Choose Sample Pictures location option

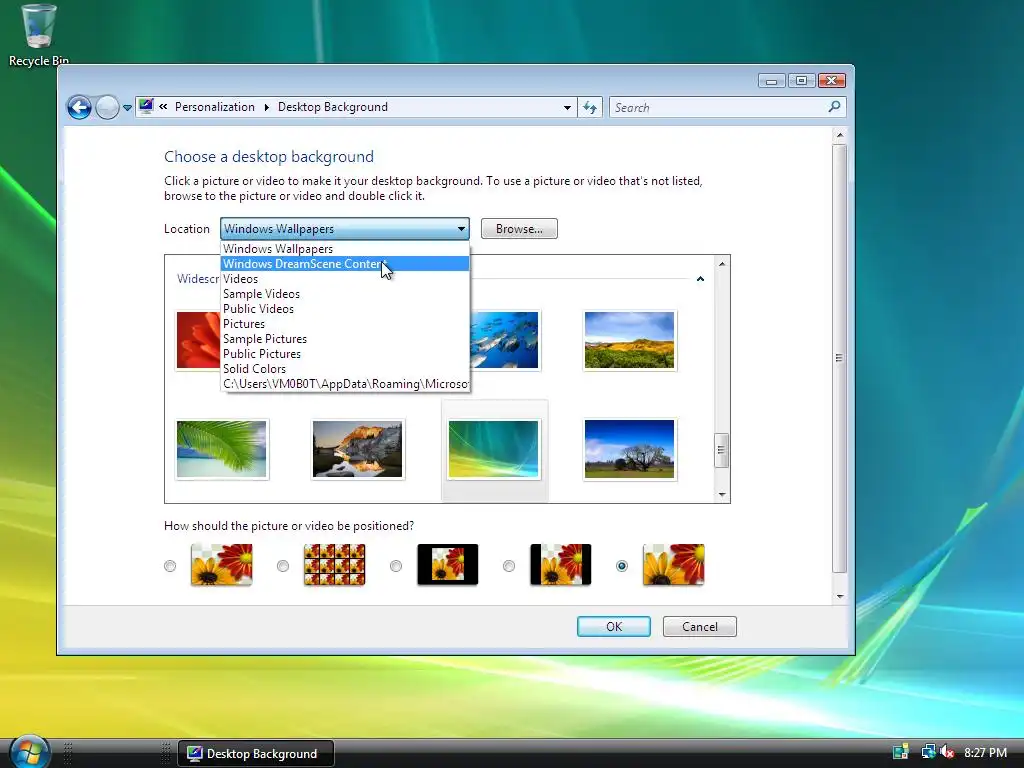click(345, 339)
